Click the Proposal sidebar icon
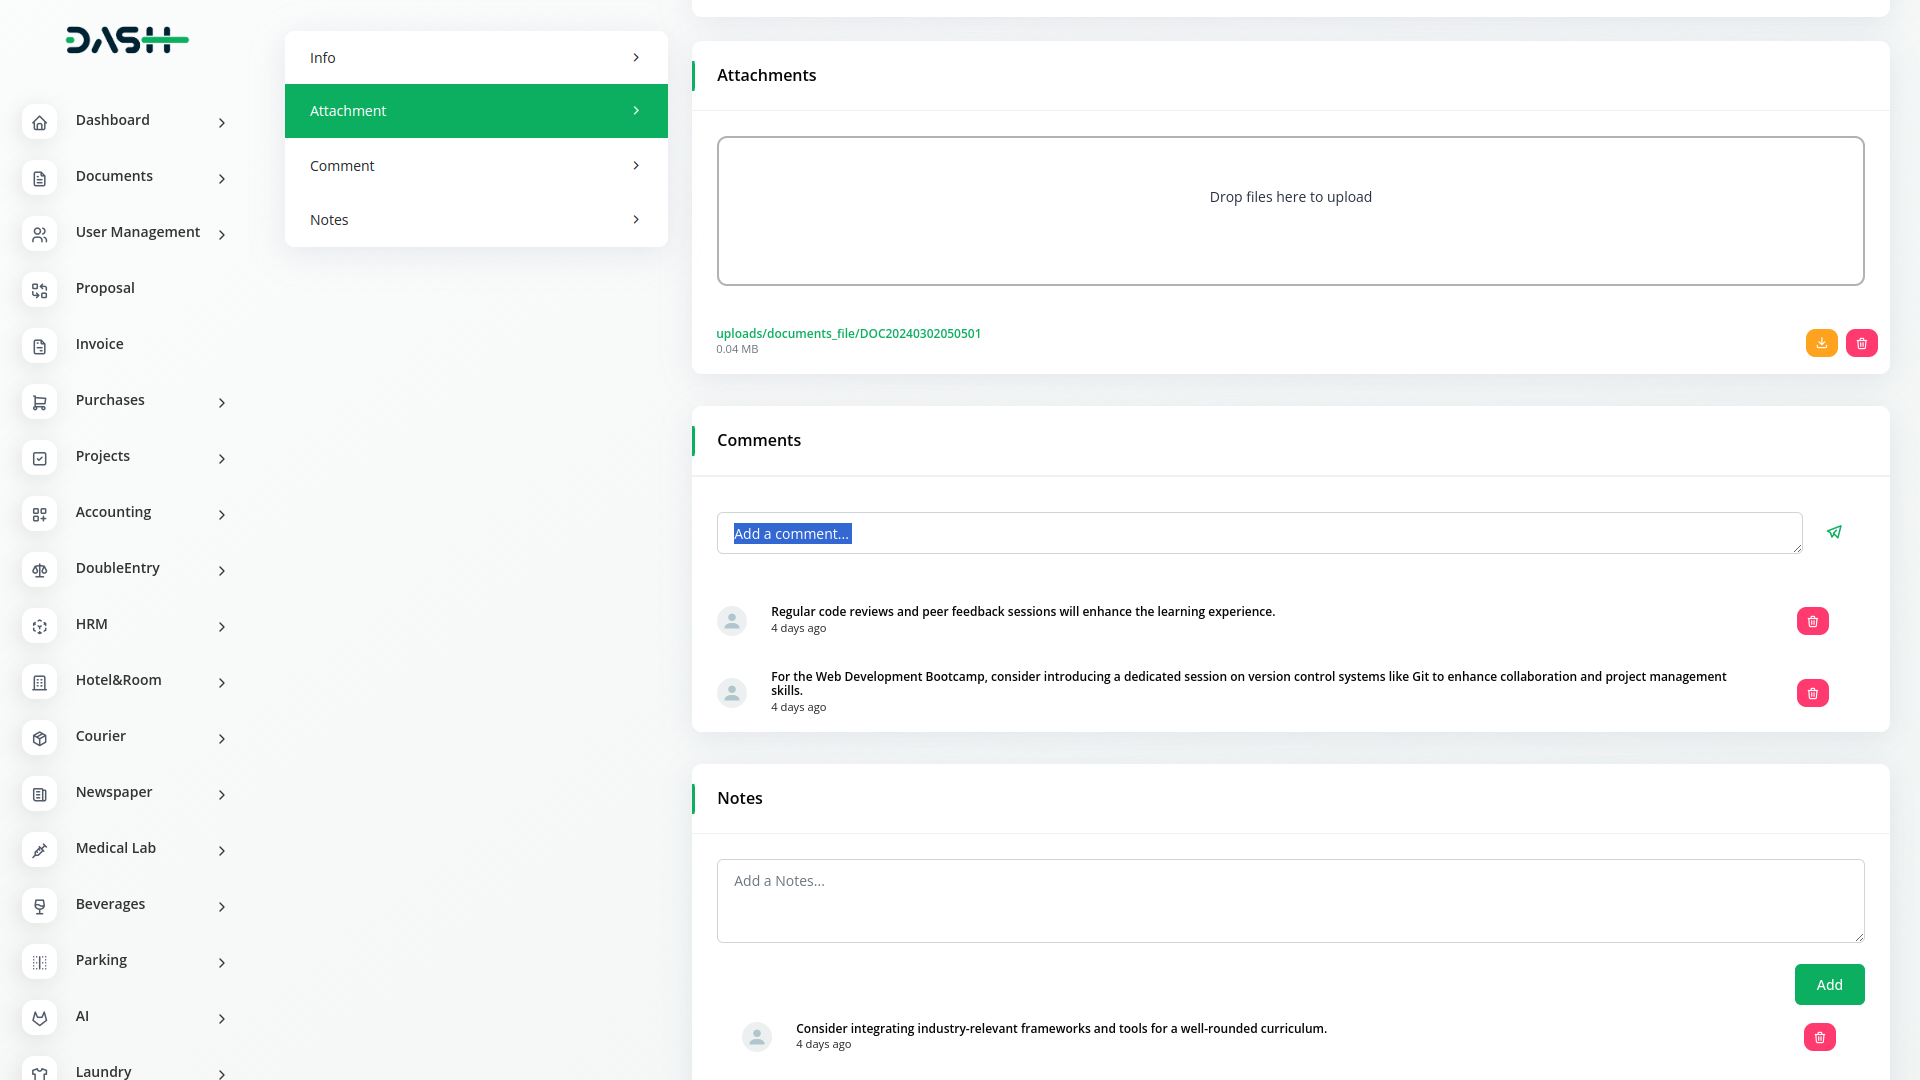 [x=39, y=289]
